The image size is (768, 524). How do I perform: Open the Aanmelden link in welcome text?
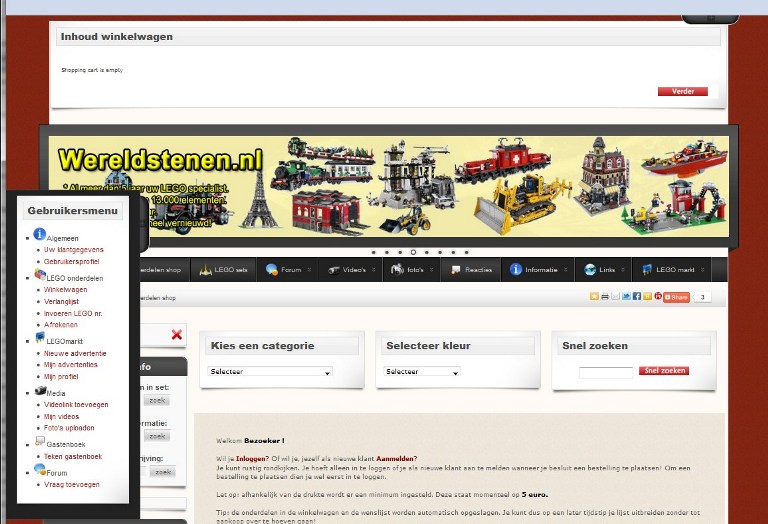tap(395, 459)
